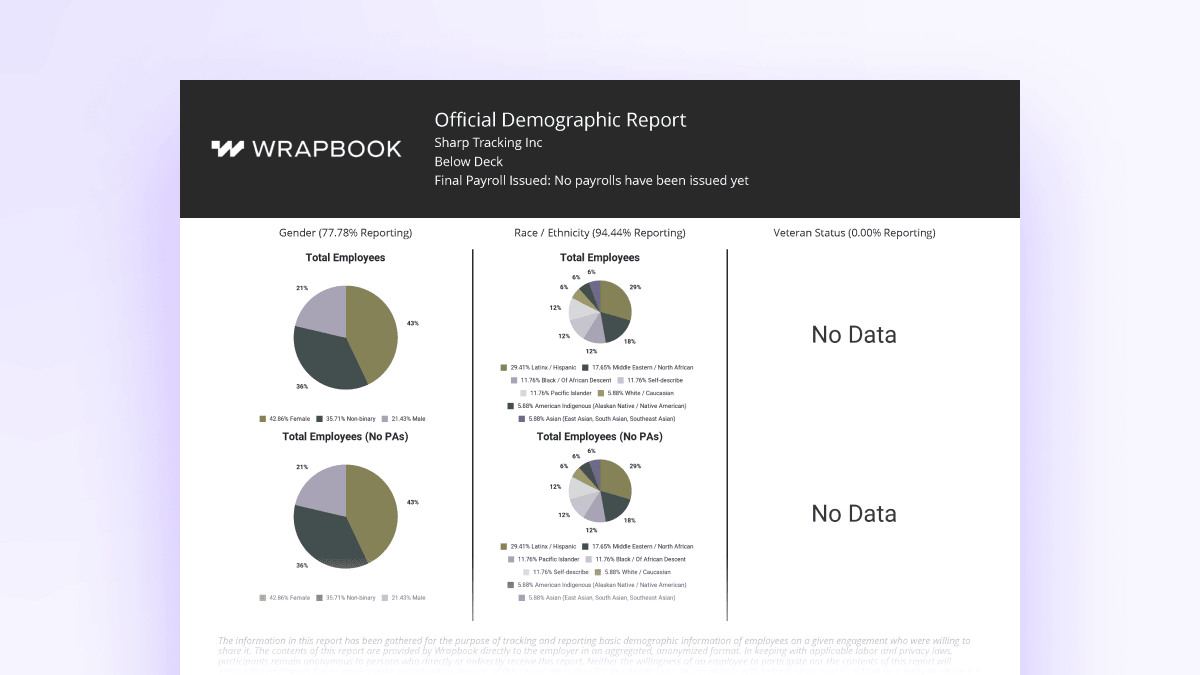The image size is (1200, 675).
Task: Click the Race / Ethnicity No PAs pie chart
Action: 600,492
